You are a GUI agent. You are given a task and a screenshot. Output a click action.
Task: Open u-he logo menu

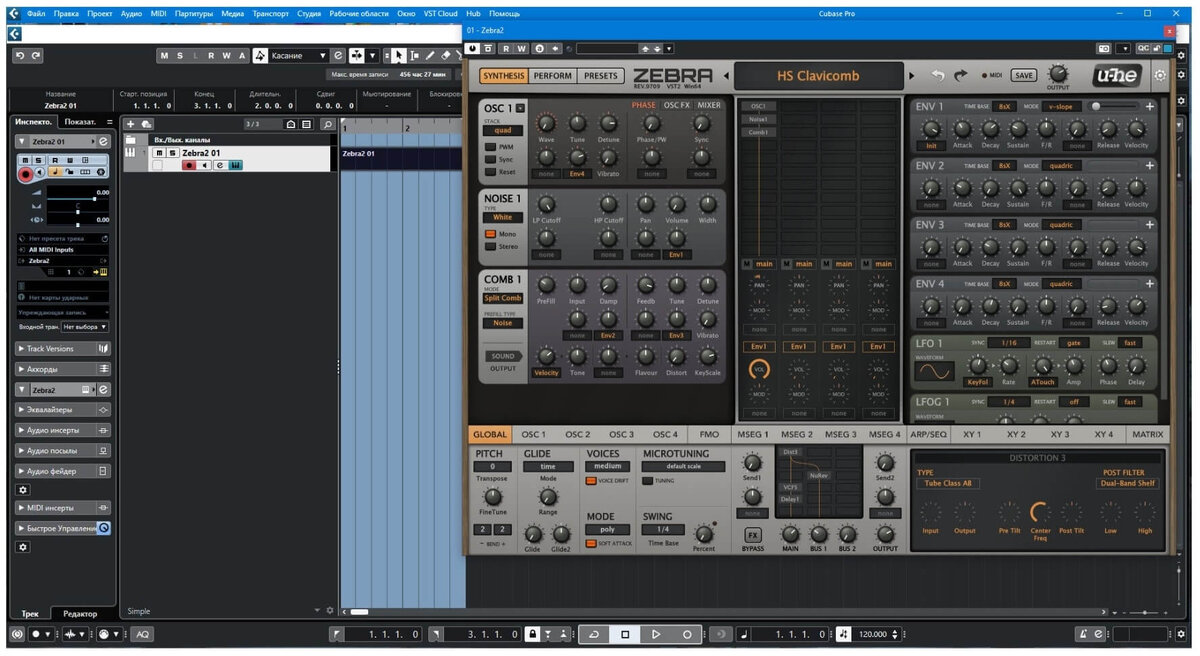click(1119, 75)
